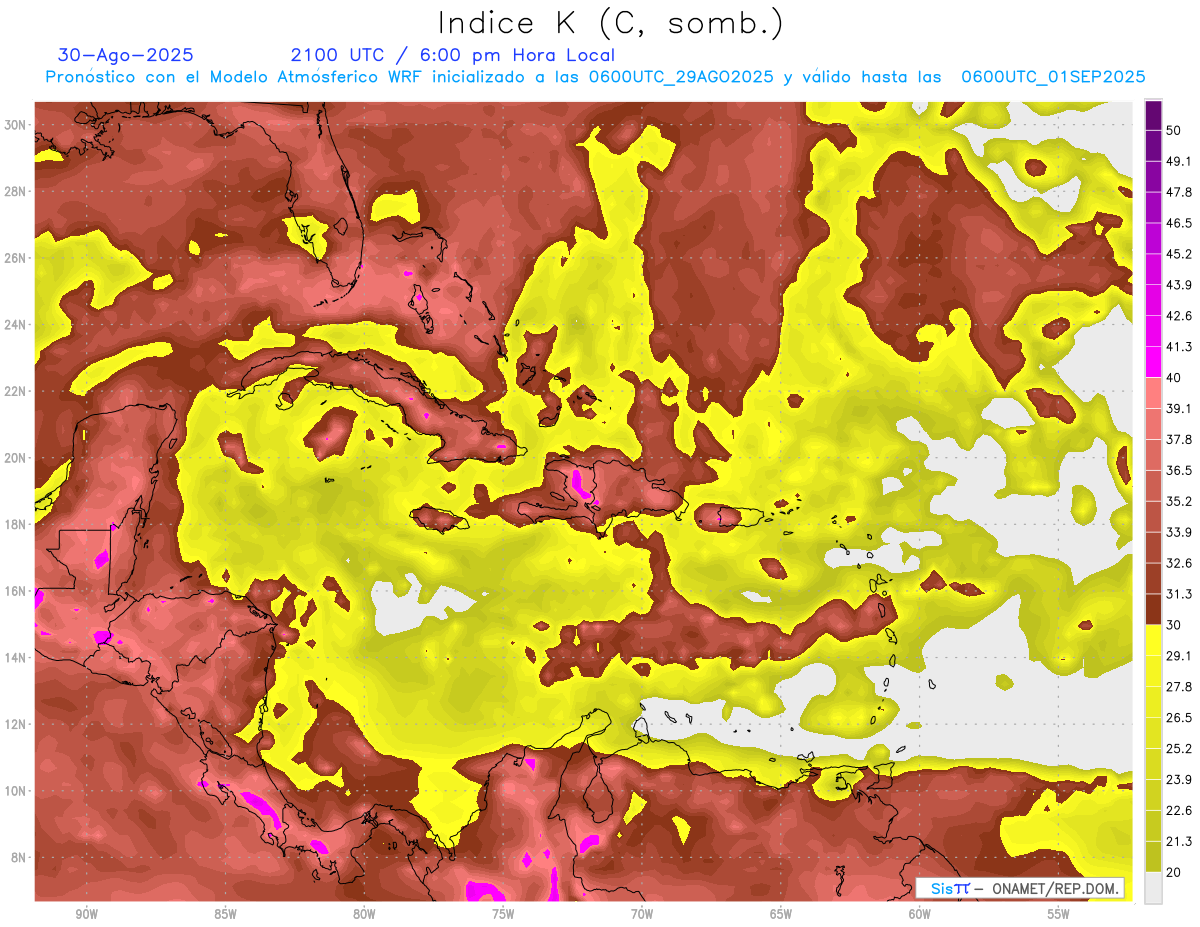This screenshot has height=927, width=1200.
Task: Select the date text '30-Ago-2025'
Action: point(126,55)
